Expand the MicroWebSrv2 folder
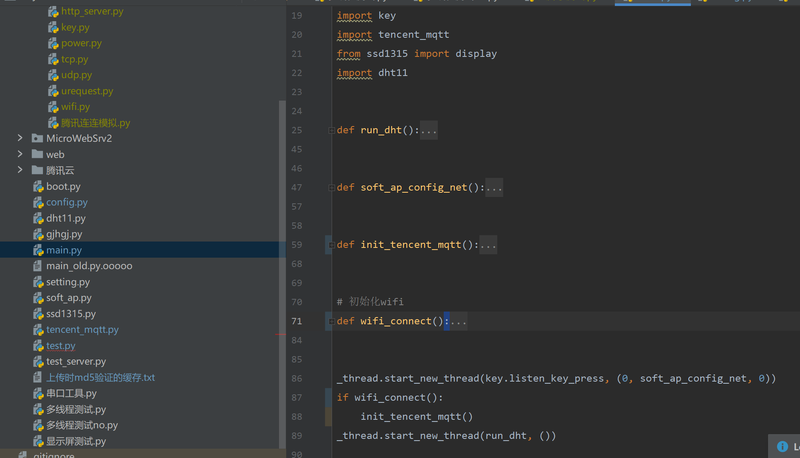The height and width of the screenshot is (458, 800). [20, 138]
